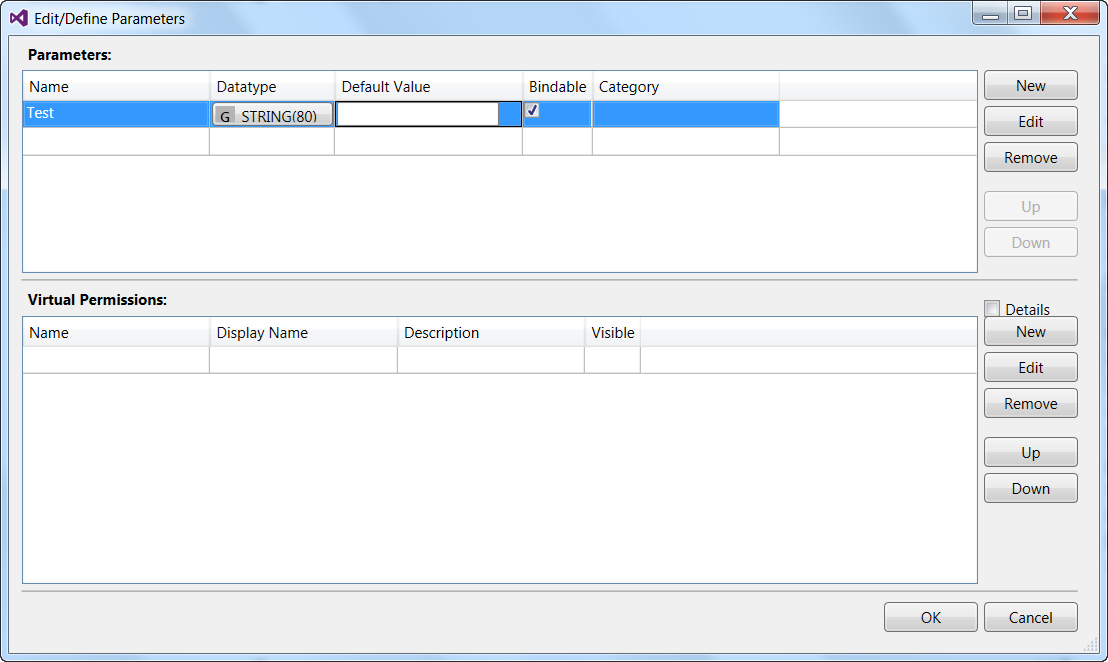The width and height of the screenshot is (1108, 662).
Task: Remove the selected parameter
Action: tap(1030, 158)
